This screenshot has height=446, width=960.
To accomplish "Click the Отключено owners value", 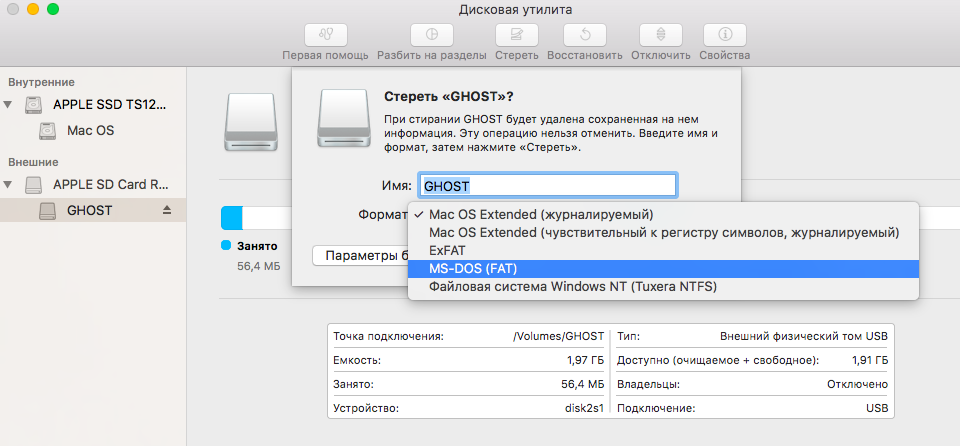I will click(857, 384).
